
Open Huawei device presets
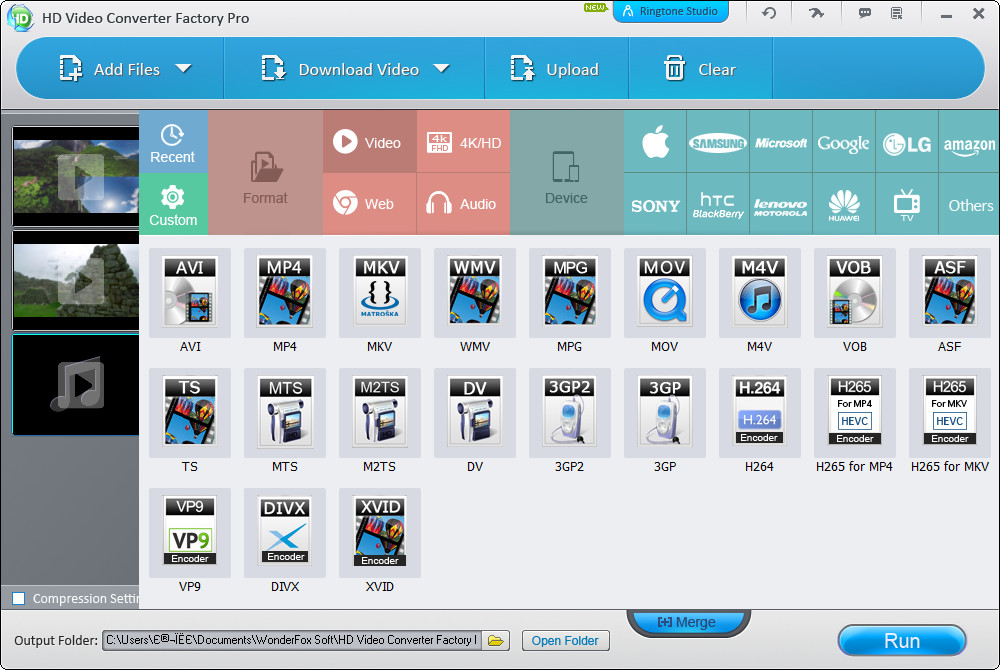tap(844, 204)
